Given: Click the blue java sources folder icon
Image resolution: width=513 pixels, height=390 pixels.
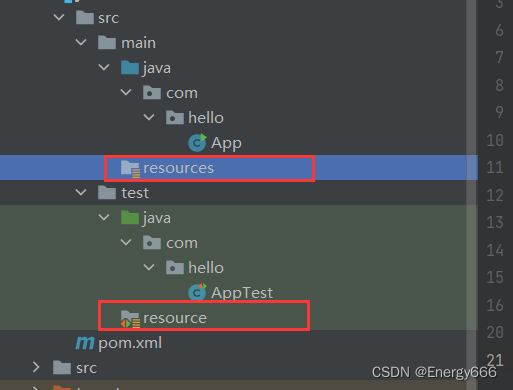Looking at the screenshot, I should point(130,68).
